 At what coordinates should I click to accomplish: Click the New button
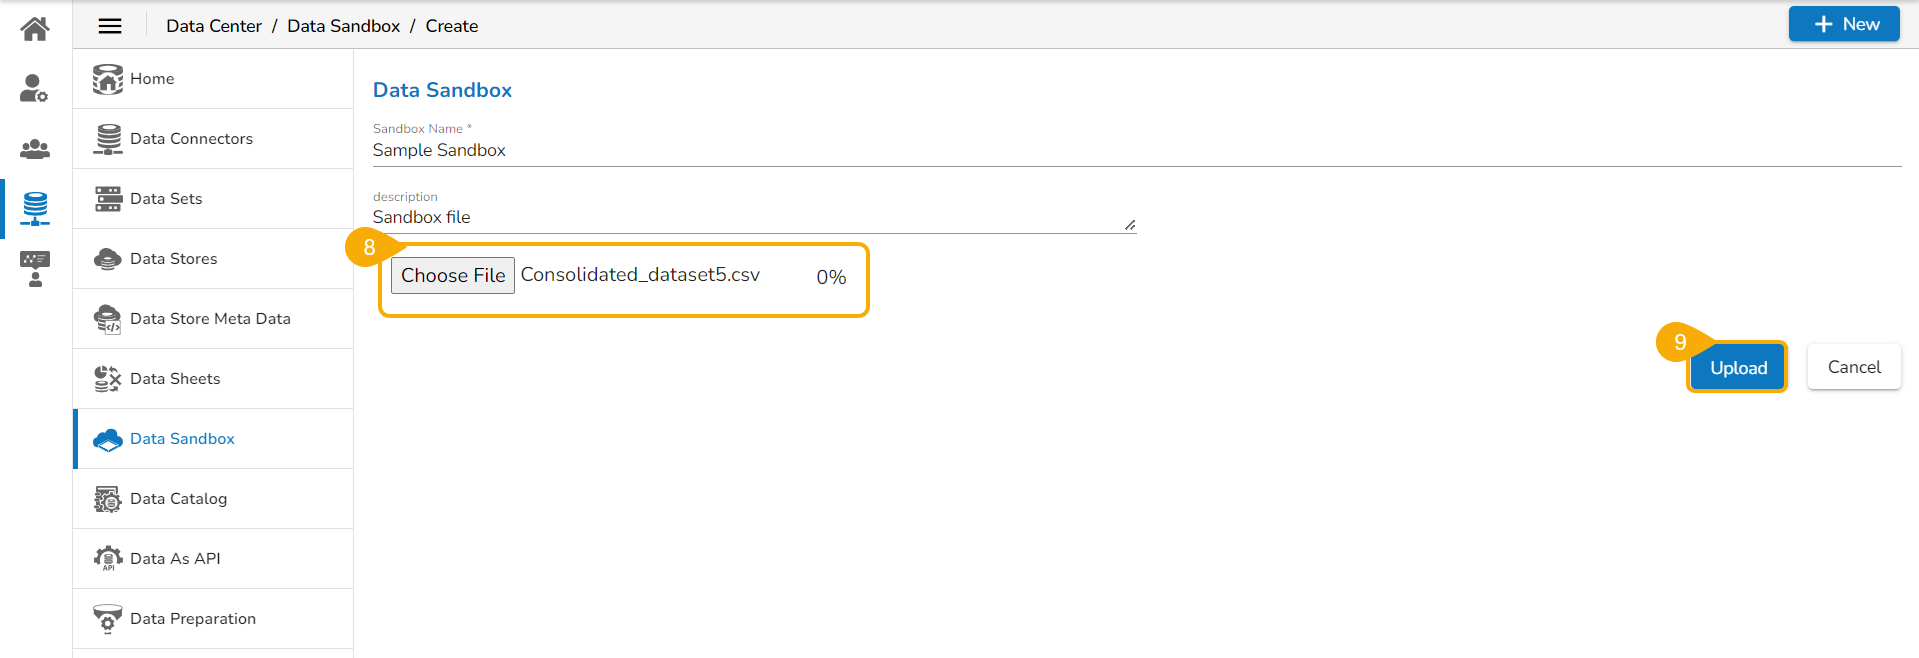1844,24
